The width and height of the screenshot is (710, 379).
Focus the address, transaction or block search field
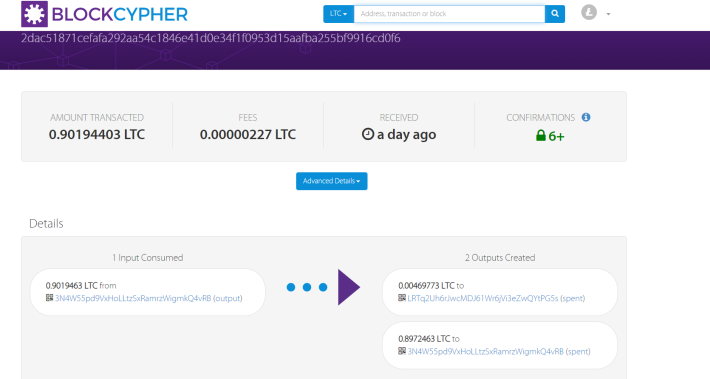pyautogui.click(x=449, y=14)
